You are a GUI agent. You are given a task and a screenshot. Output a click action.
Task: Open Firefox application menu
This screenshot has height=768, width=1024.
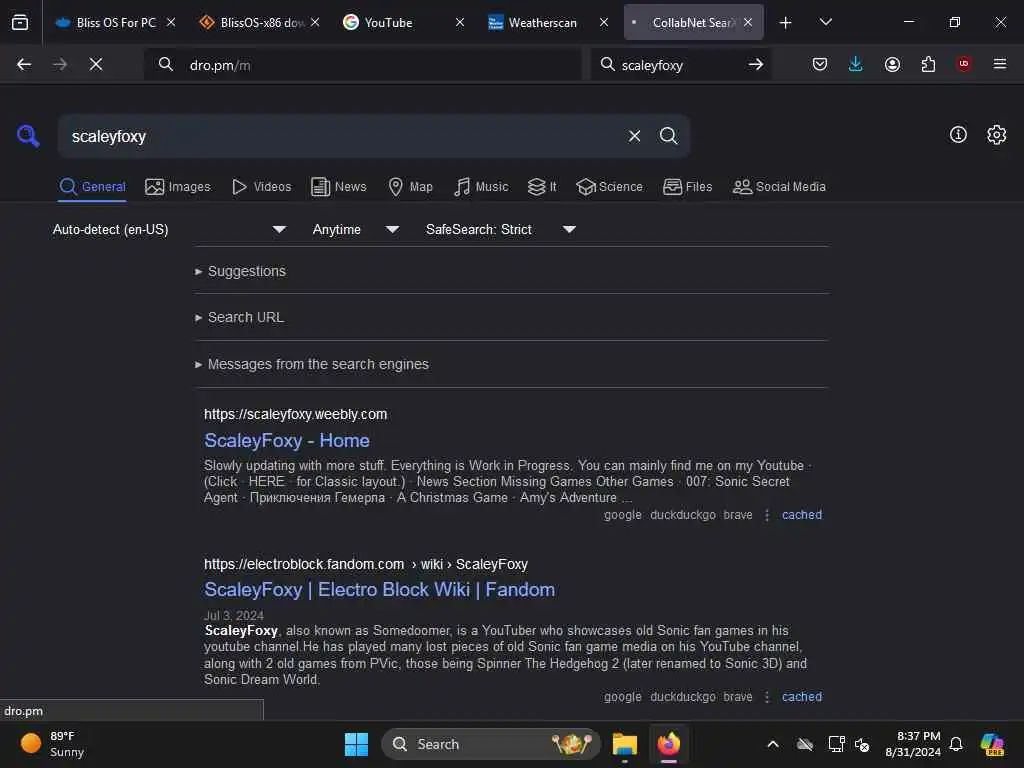pyautogui.click(x=1000, y=64)
